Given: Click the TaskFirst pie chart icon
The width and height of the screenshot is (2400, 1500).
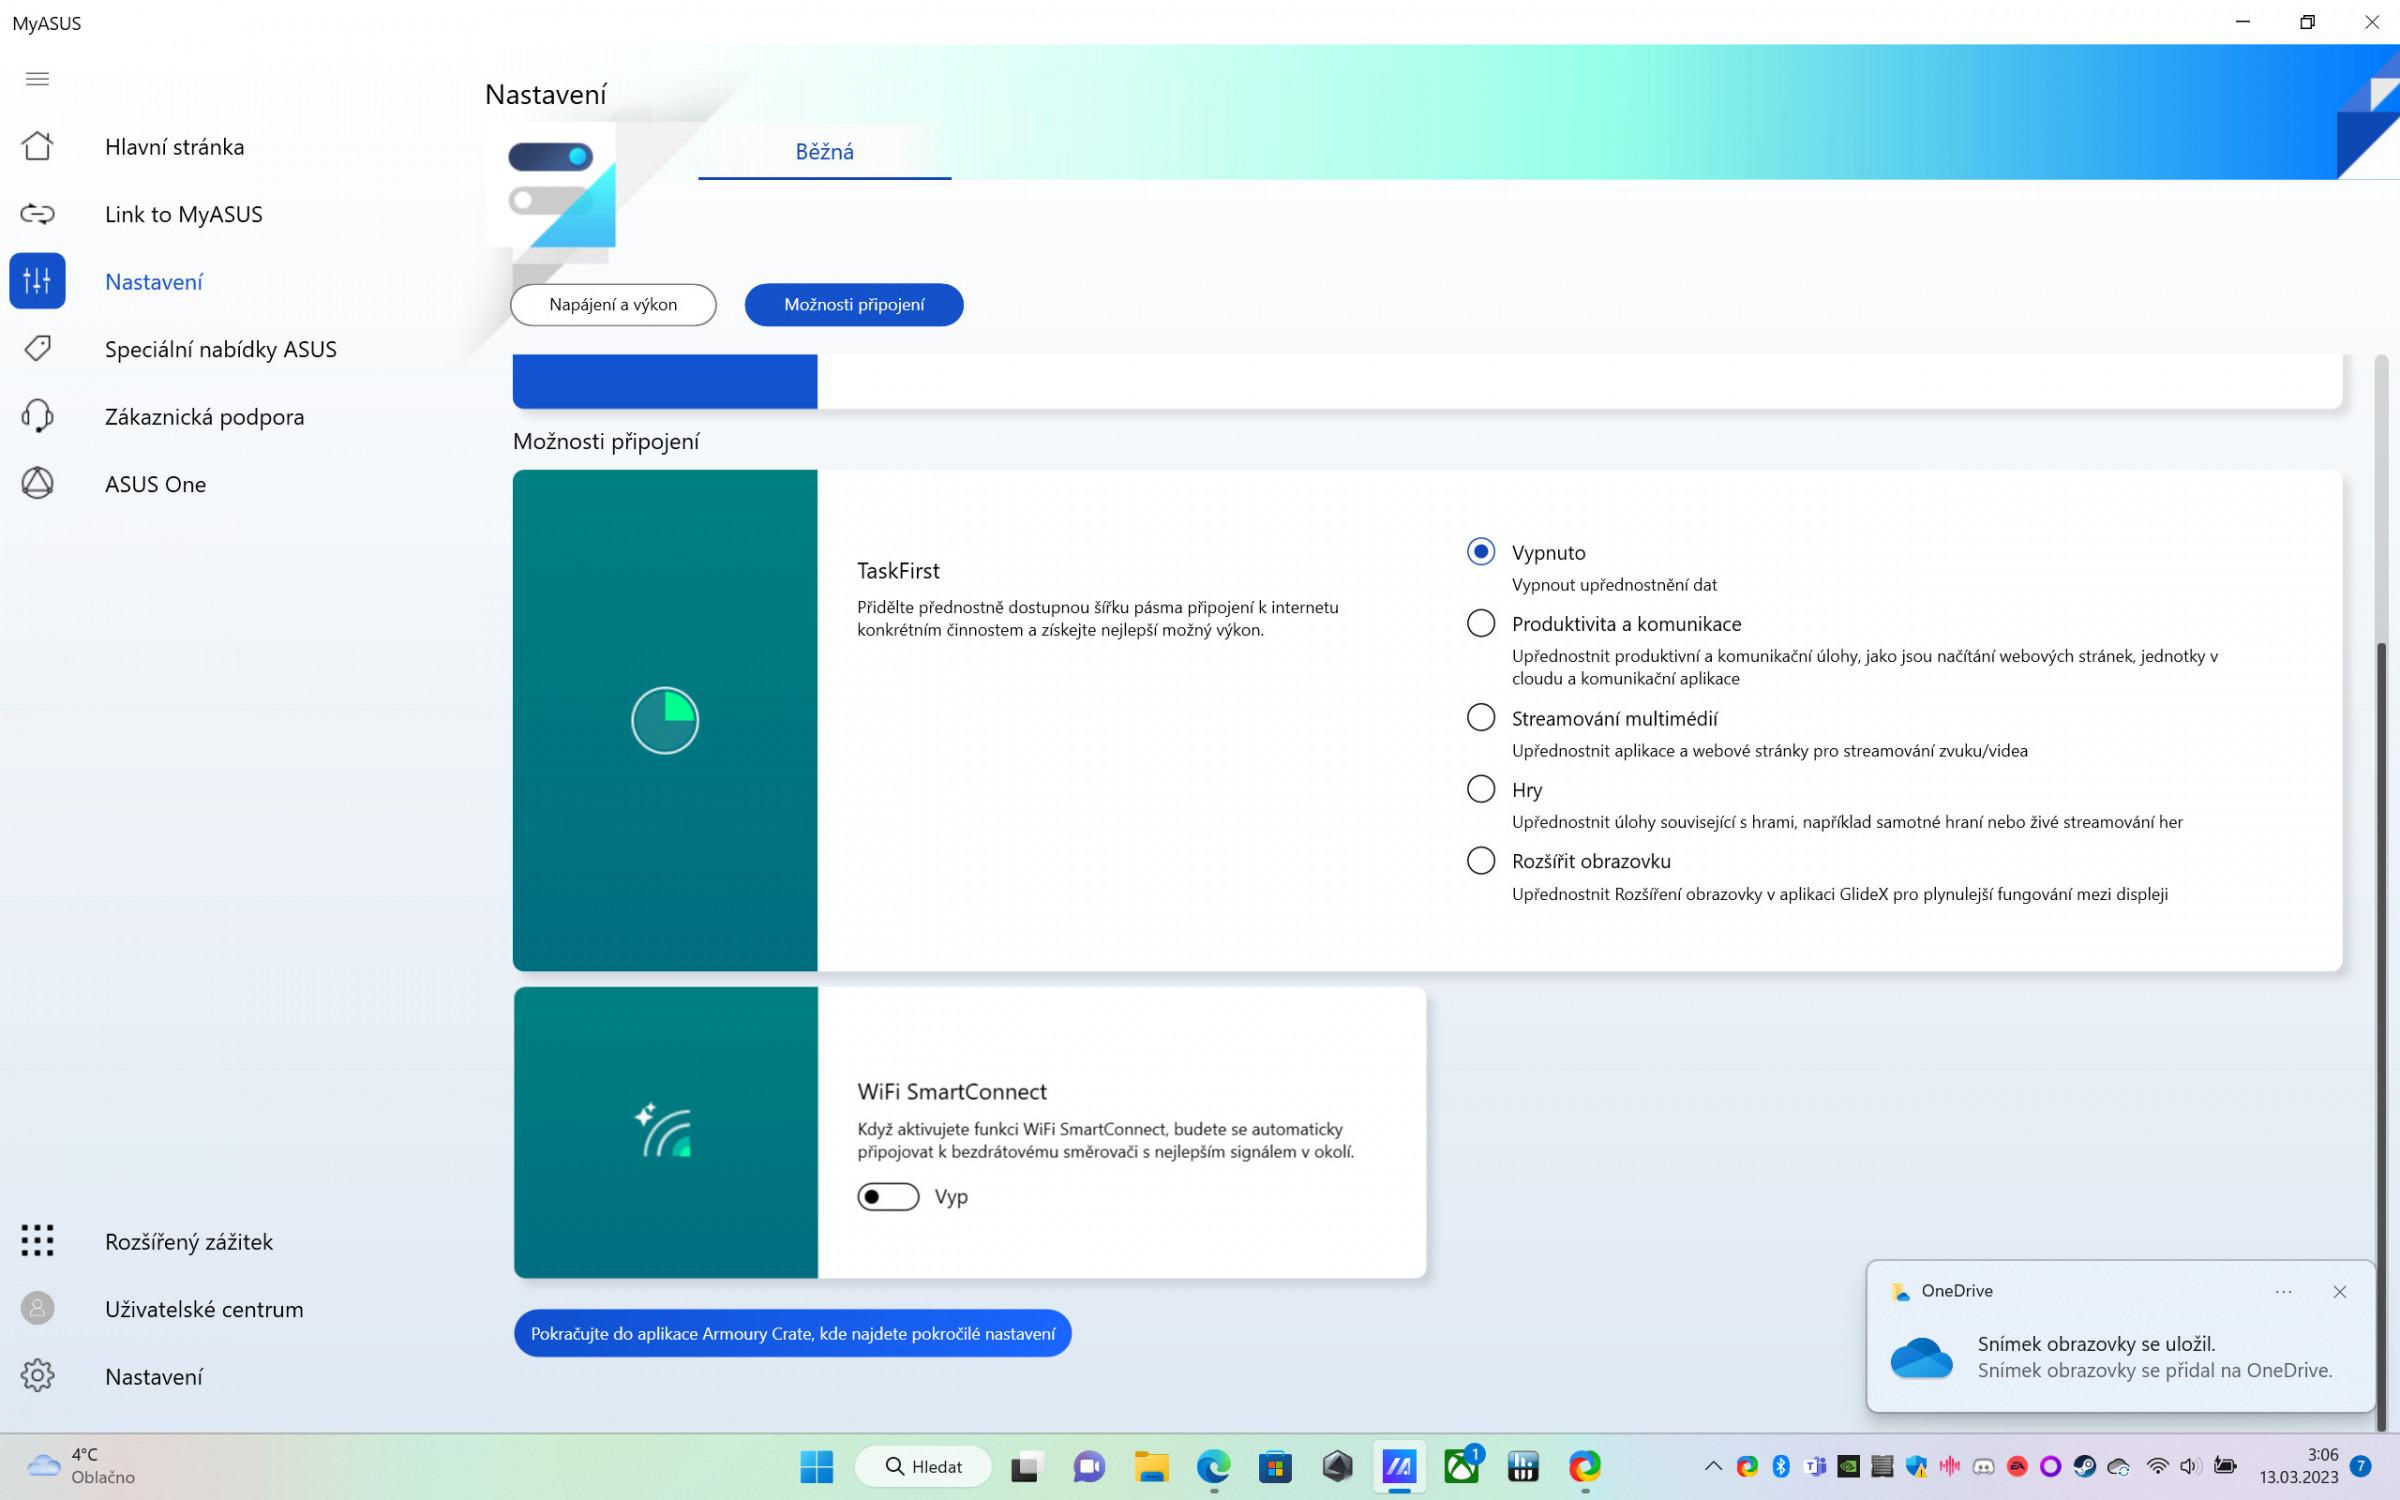Looking at the screenshot, I should coord(665,720).
